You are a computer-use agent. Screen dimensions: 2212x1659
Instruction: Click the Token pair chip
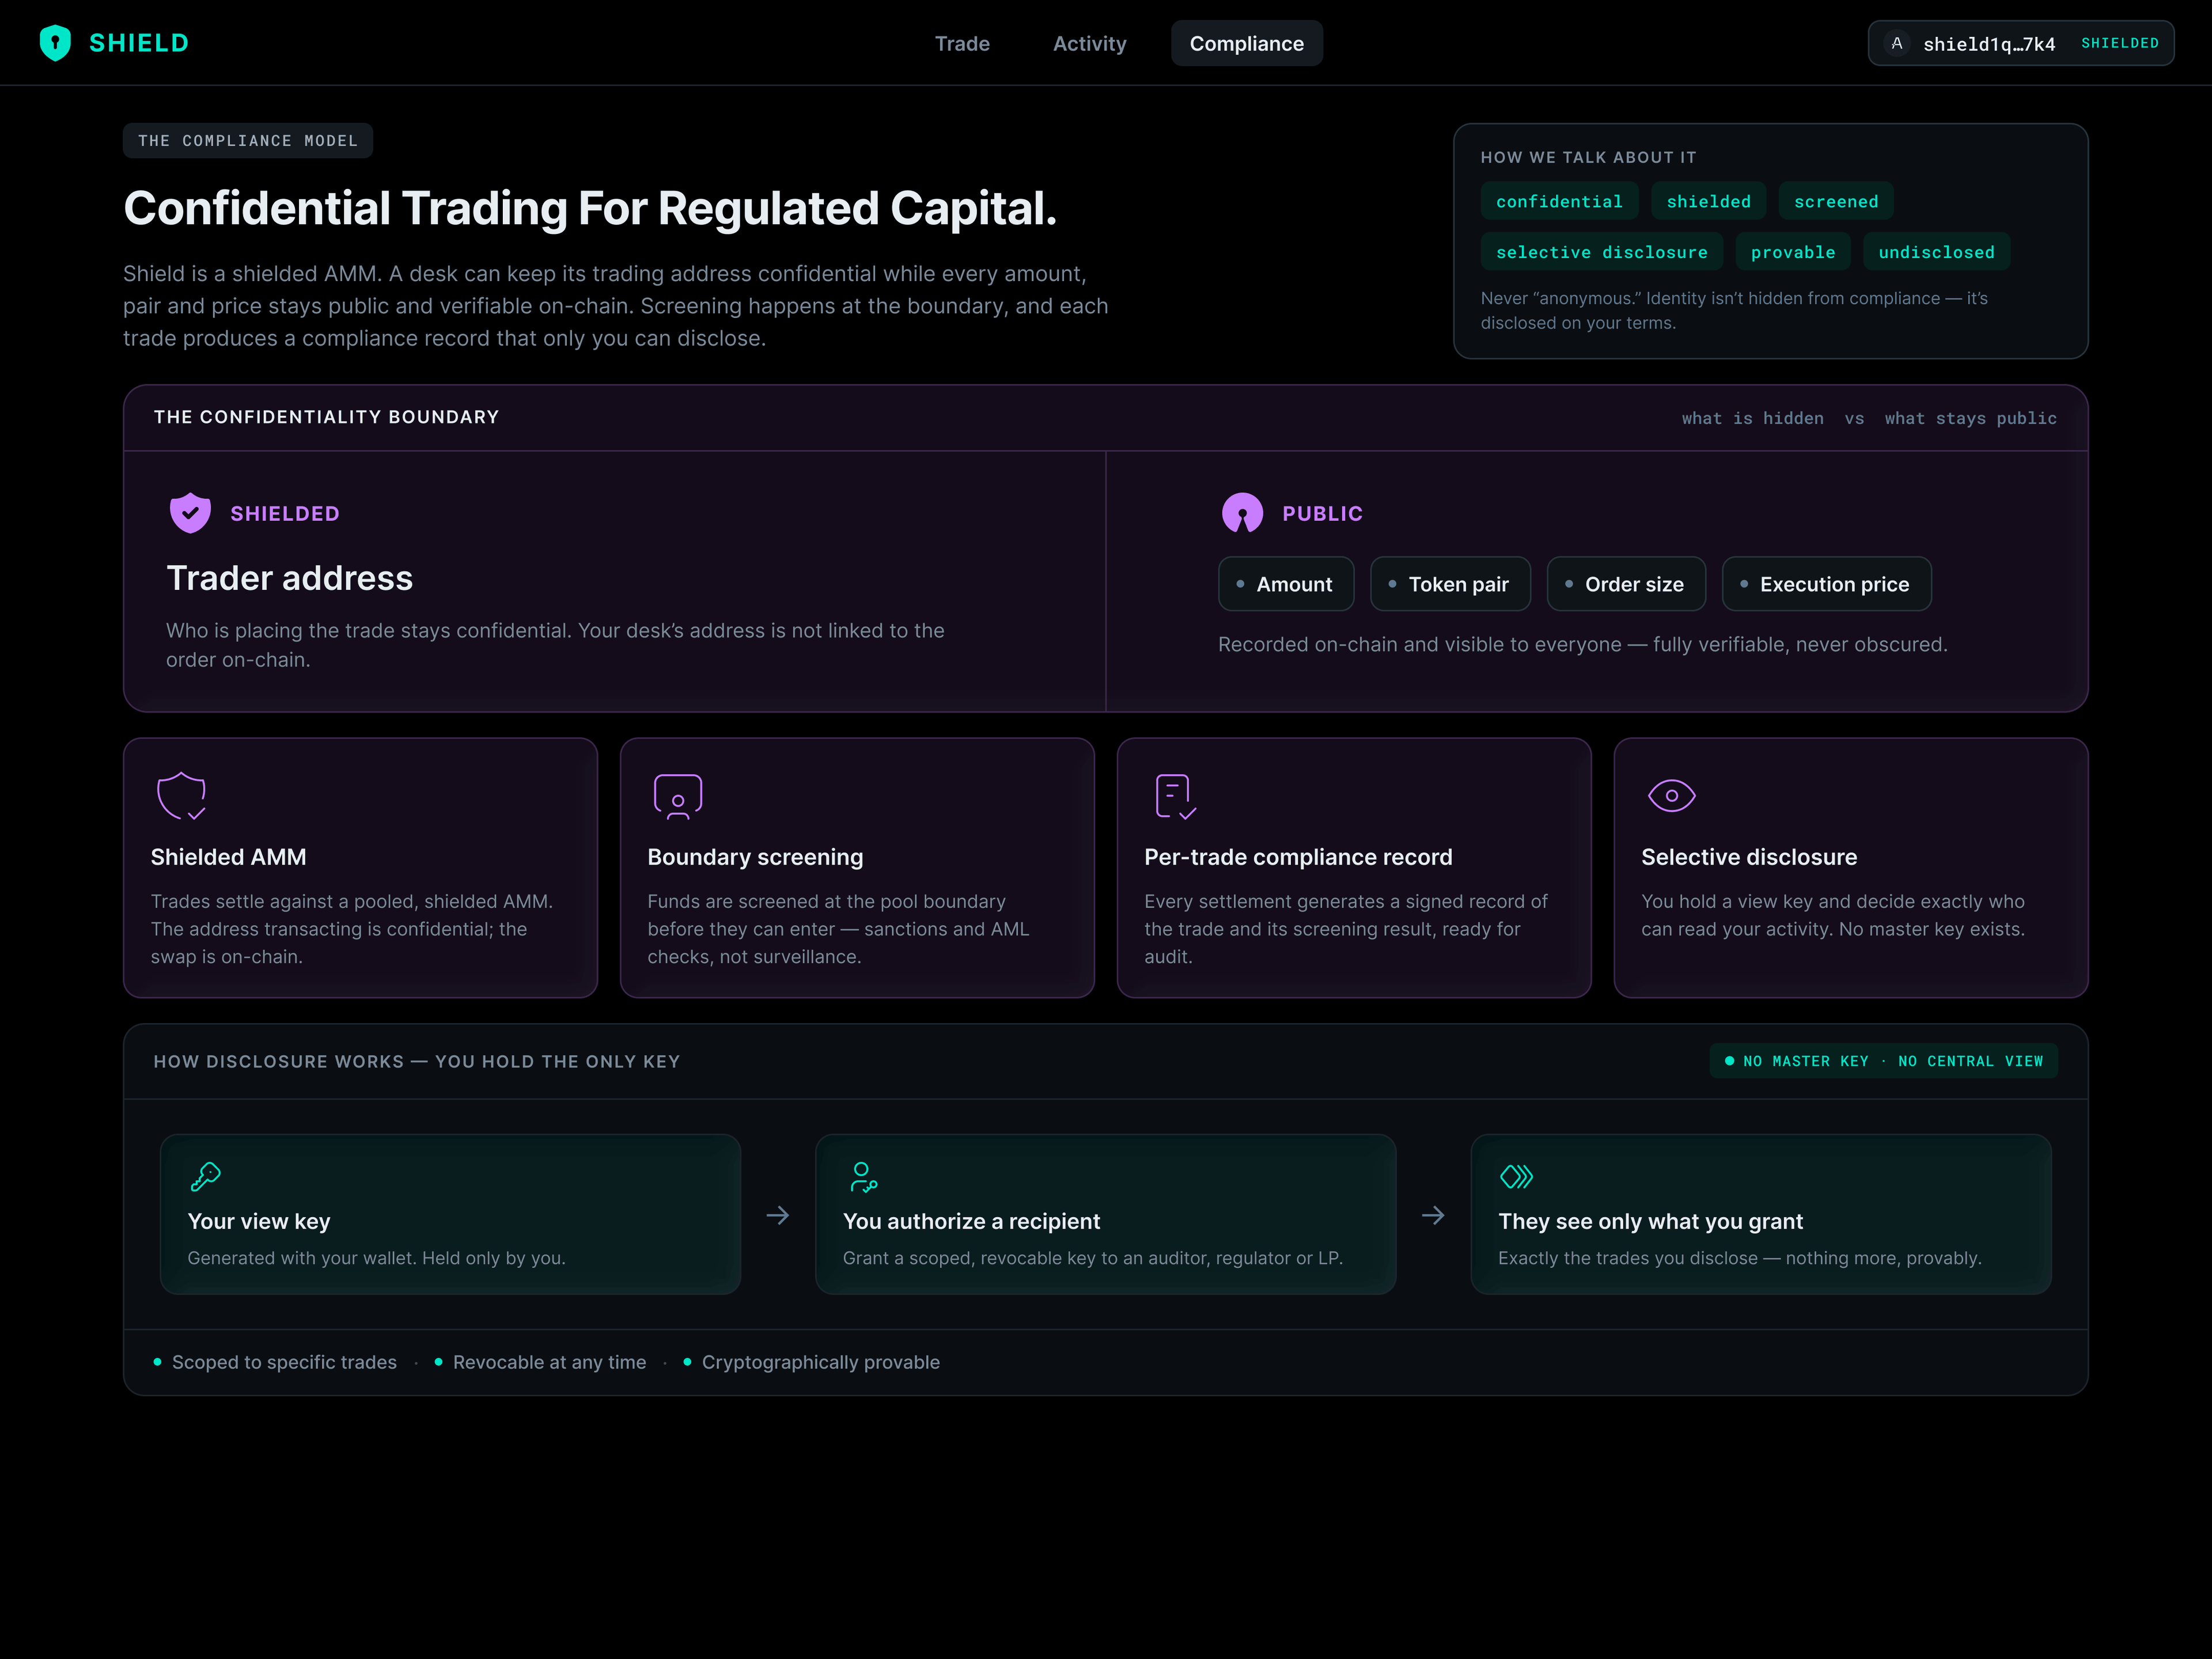[1450, 584]
